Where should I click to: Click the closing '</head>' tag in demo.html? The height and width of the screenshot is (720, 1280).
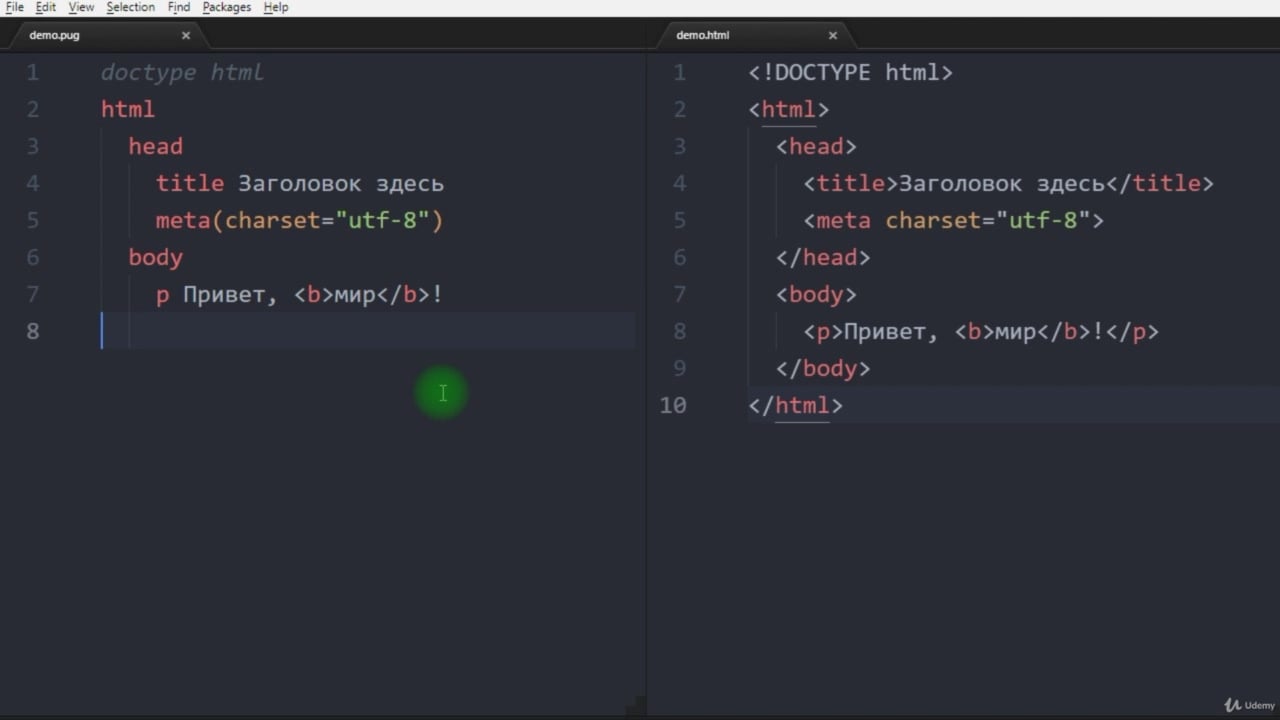point(823,258)
